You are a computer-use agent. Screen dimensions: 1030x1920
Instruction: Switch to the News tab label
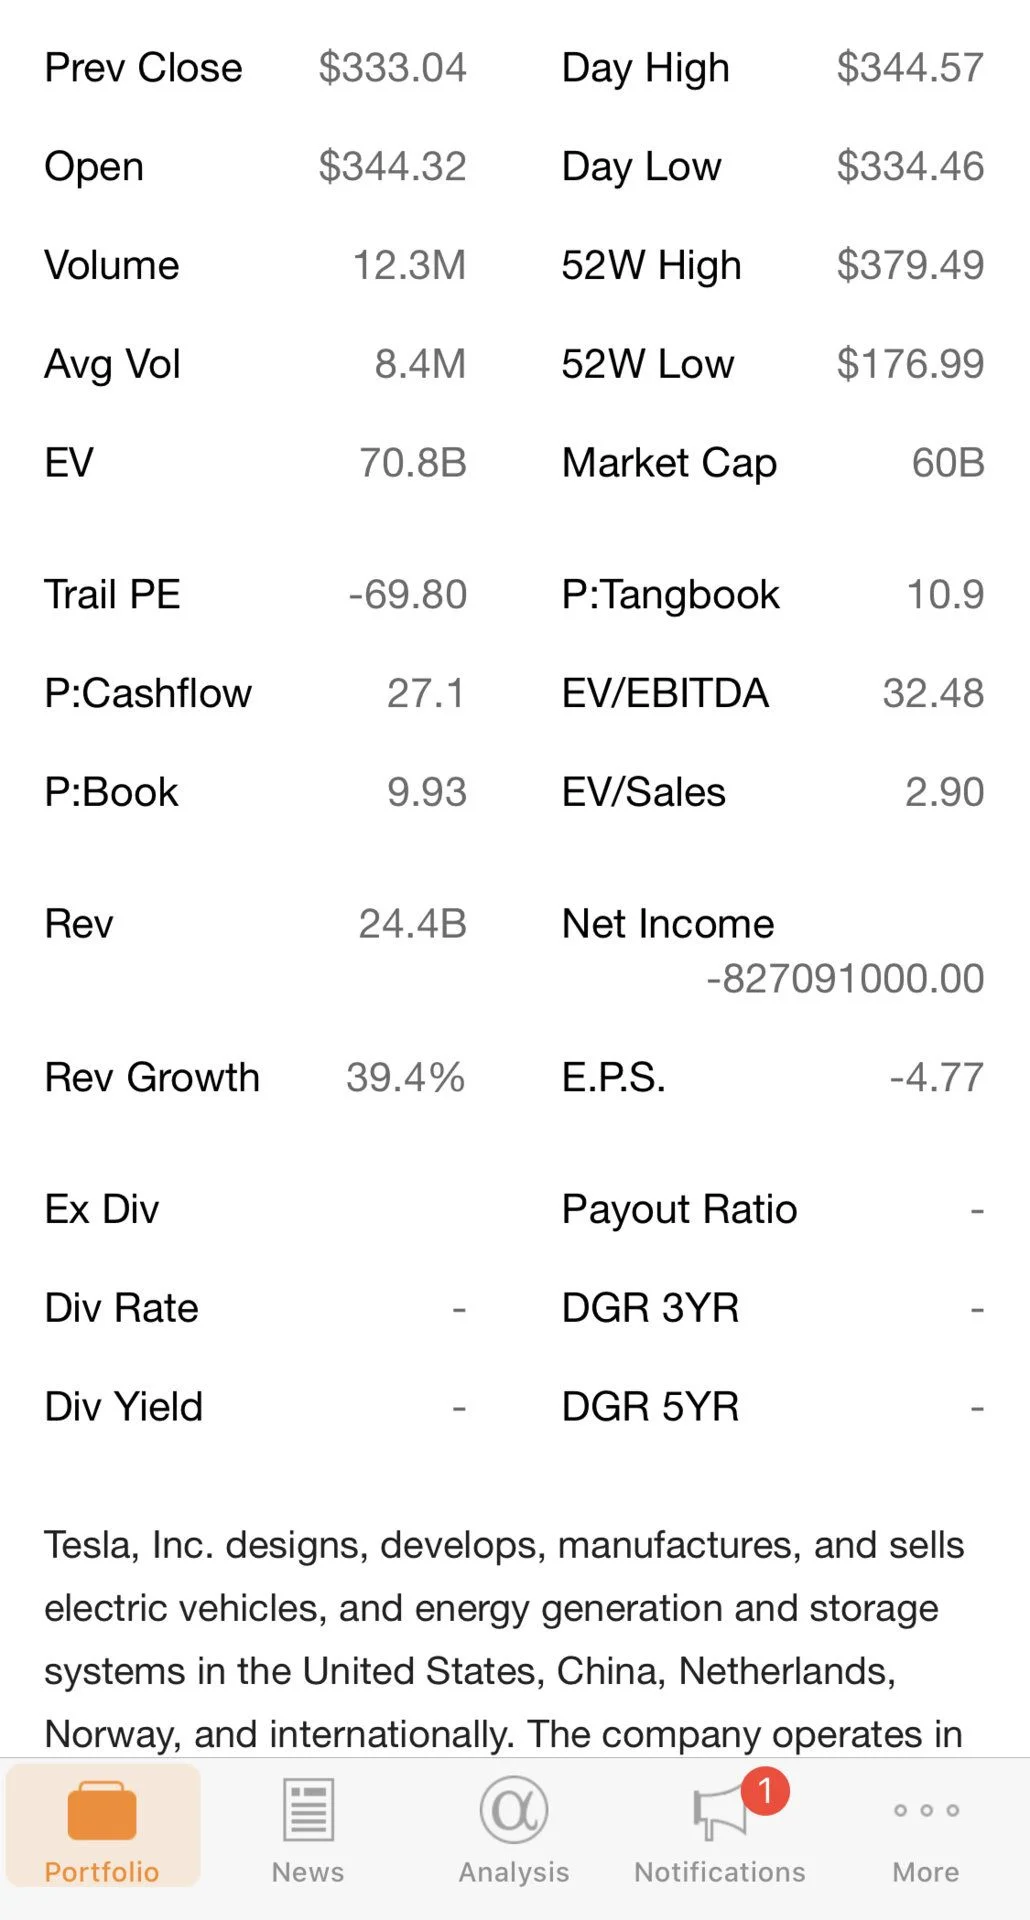(308, 1872)
